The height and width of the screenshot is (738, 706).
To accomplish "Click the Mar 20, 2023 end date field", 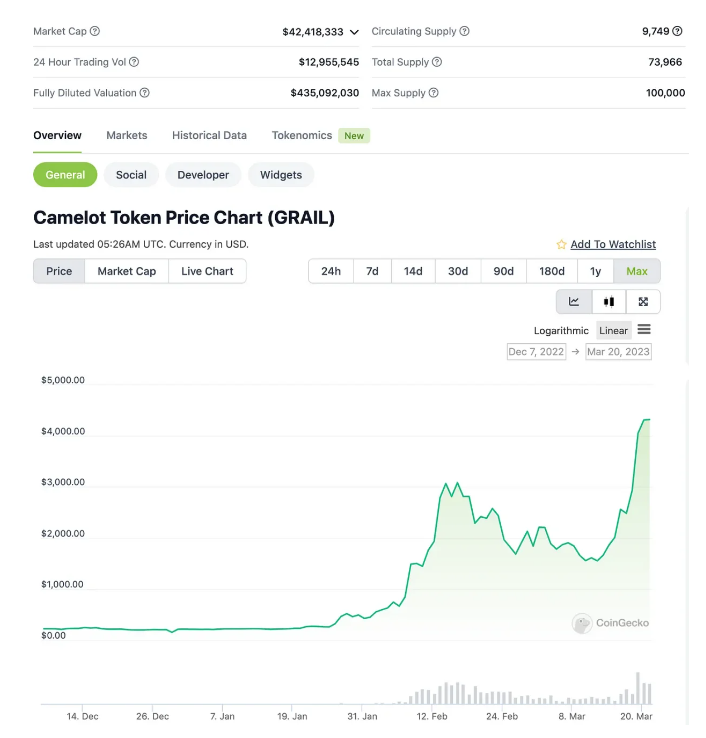I will (x=618, y=352).
